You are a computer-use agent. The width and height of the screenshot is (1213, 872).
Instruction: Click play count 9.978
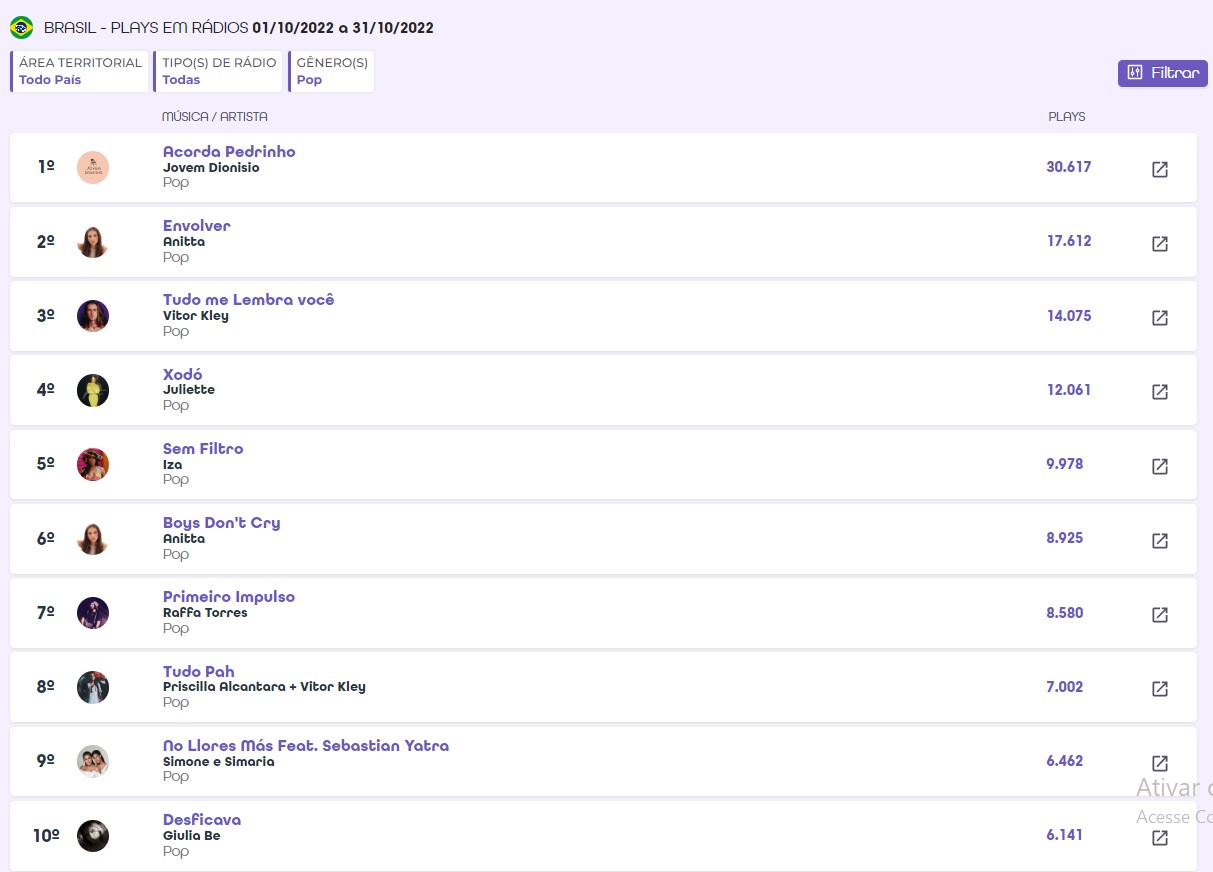tap(1065, 464)
